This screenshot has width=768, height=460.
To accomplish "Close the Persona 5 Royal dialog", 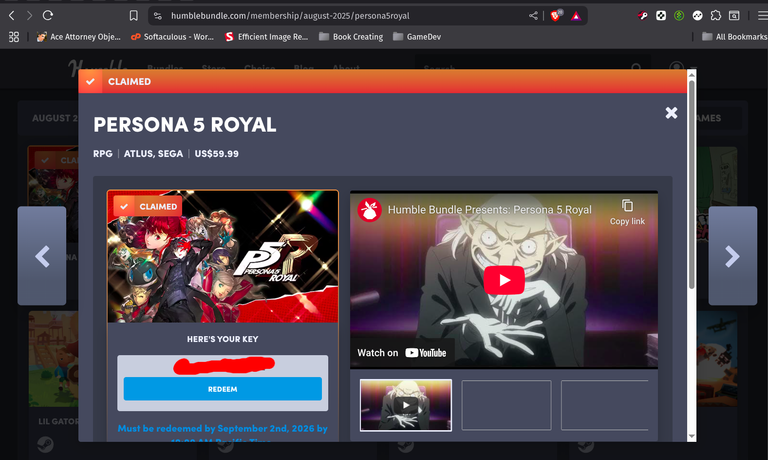I will pyautogui.click(x=671, y=113).
